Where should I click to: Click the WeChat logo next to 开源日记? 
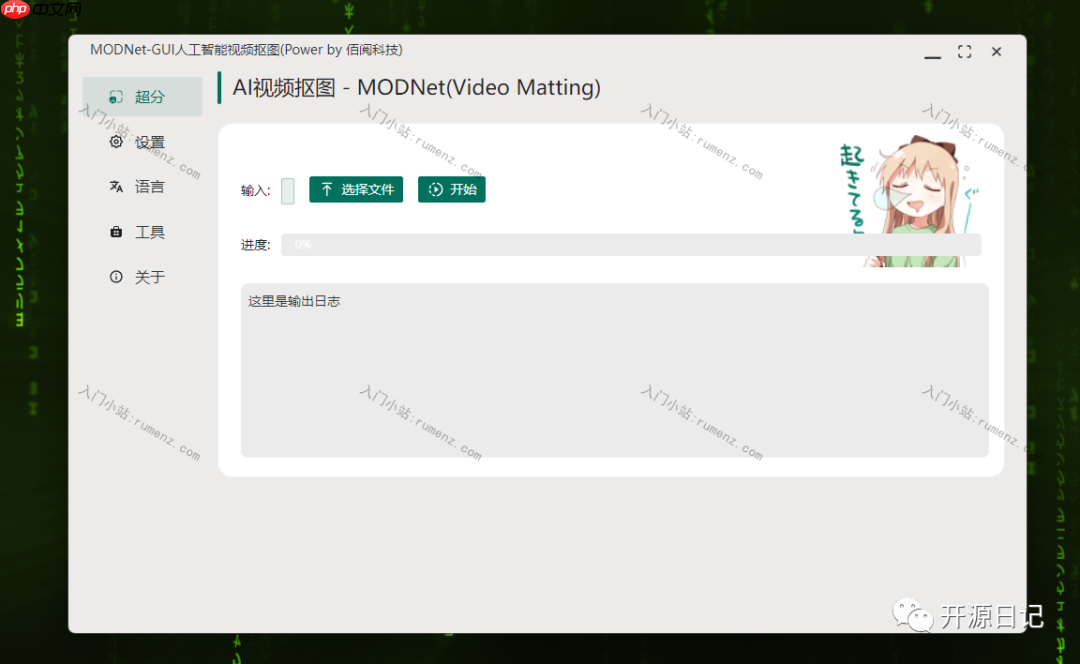pos(912,615)
